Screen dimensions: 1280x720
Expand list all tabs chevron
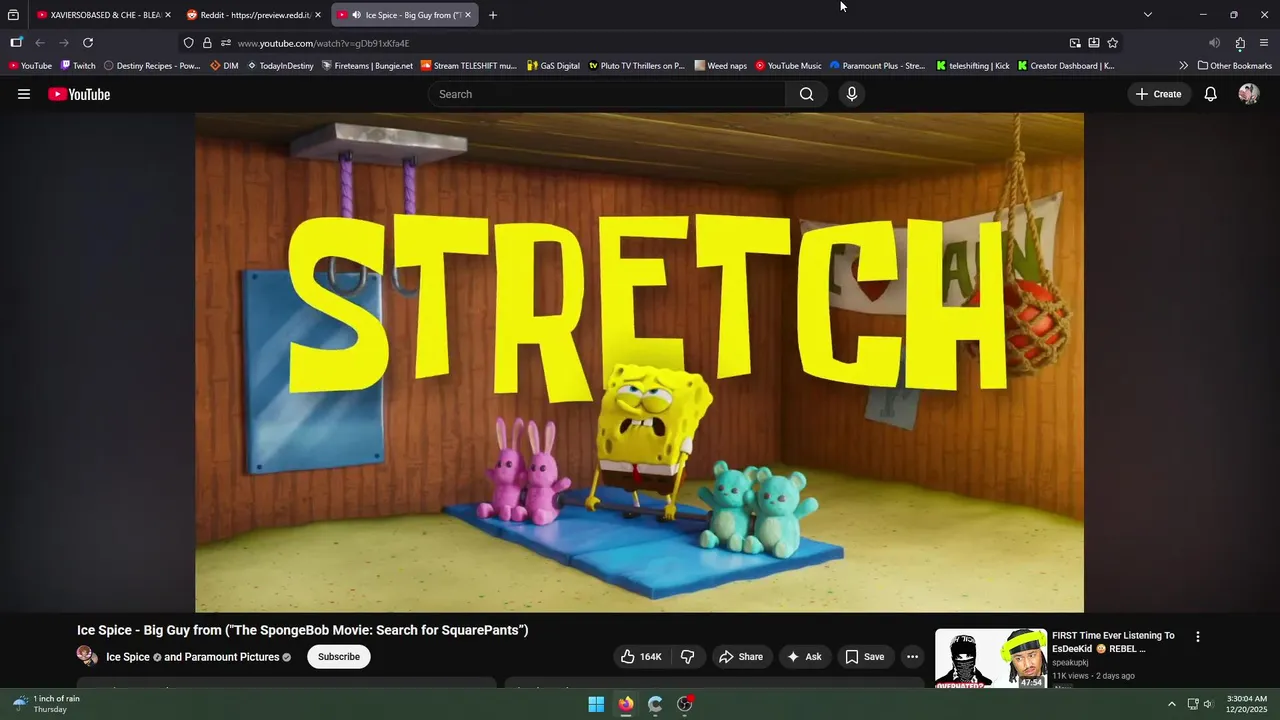[x=1147, y=15]
